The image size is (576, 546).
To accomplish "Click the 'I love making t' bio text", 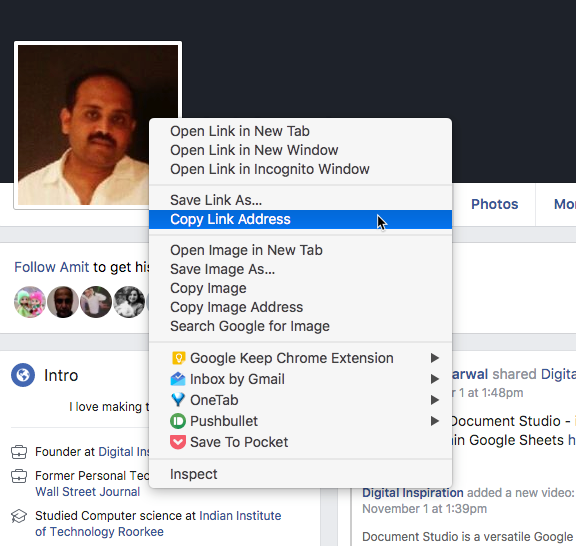I will pos(109,407).
